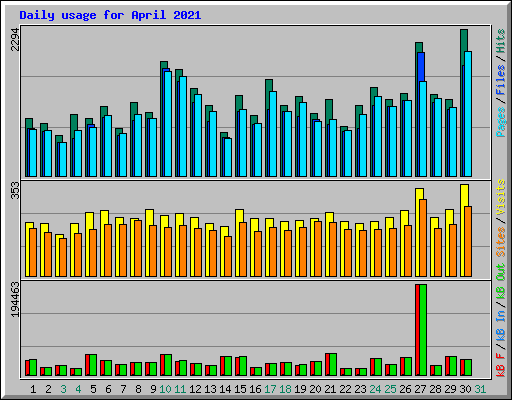Image resolution: width=512 pixels, height=400 pixels.
Task: Click the yellow Visits bar for day 15
Action: pos(239,216)
